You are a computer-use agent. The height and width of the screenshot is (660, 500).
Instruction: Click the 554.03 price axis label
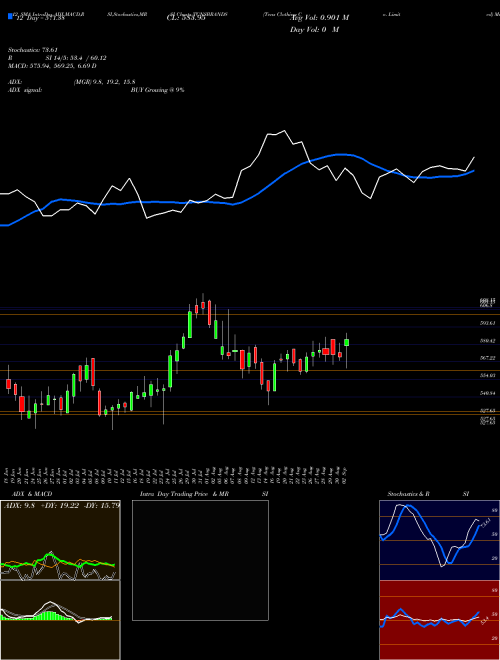click(x=488, y=375)
